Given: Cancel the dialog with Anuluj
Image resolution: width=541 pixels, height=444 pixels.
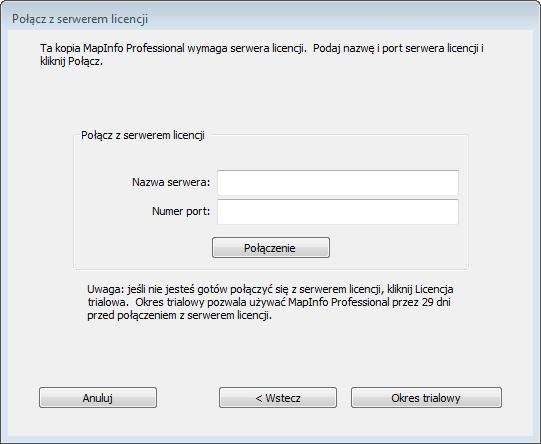Looking at the screenshot, I should [x=98, y=397].
